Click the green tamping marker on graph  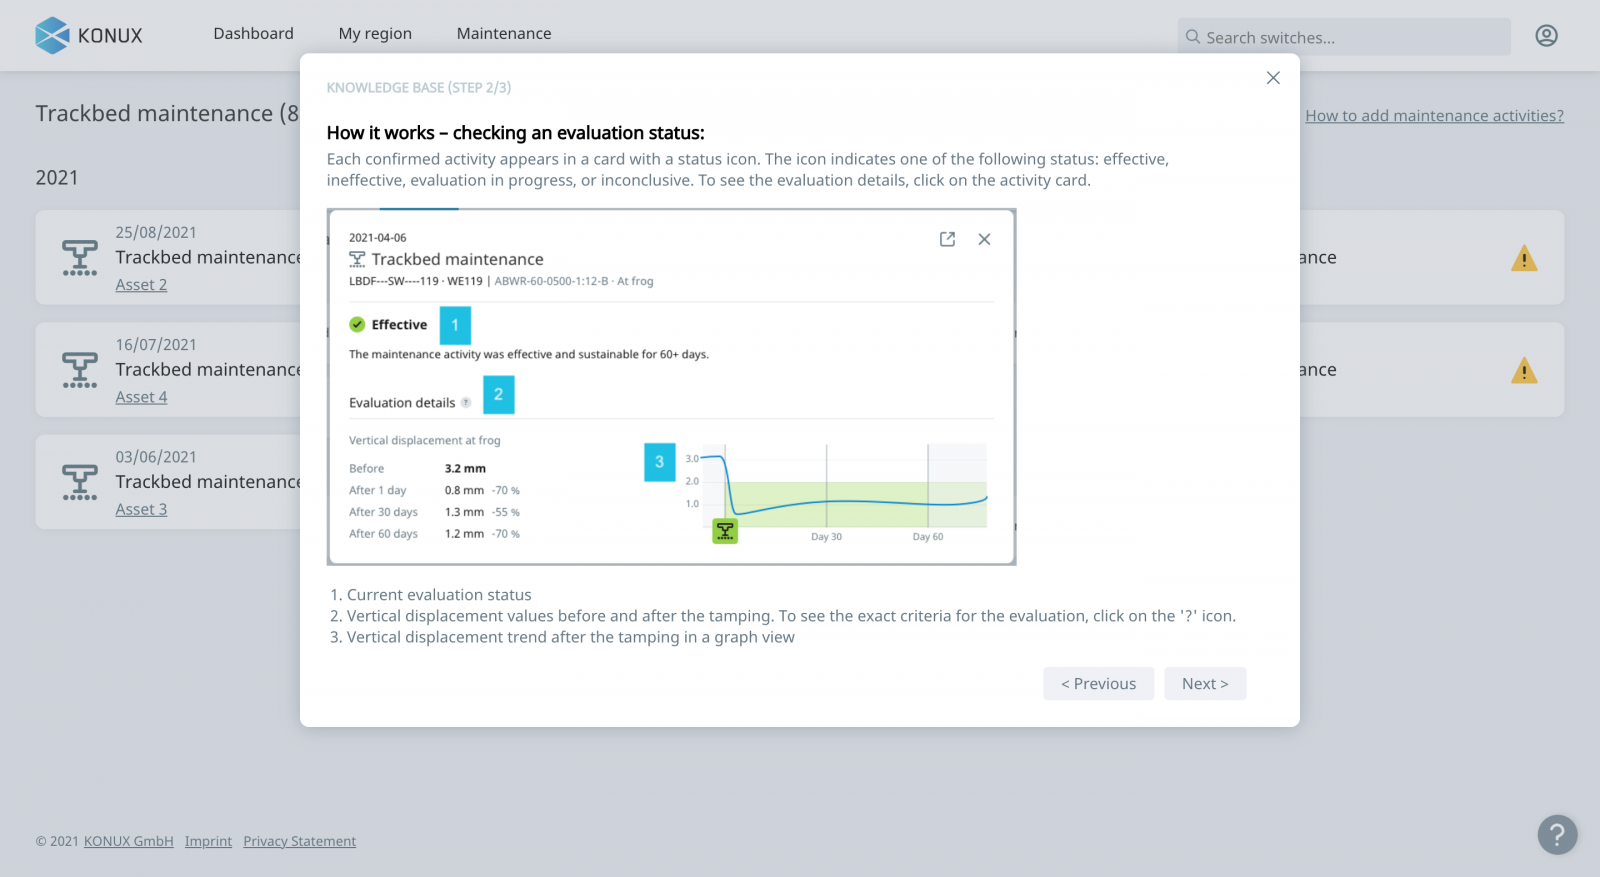(x=725, y=531)
